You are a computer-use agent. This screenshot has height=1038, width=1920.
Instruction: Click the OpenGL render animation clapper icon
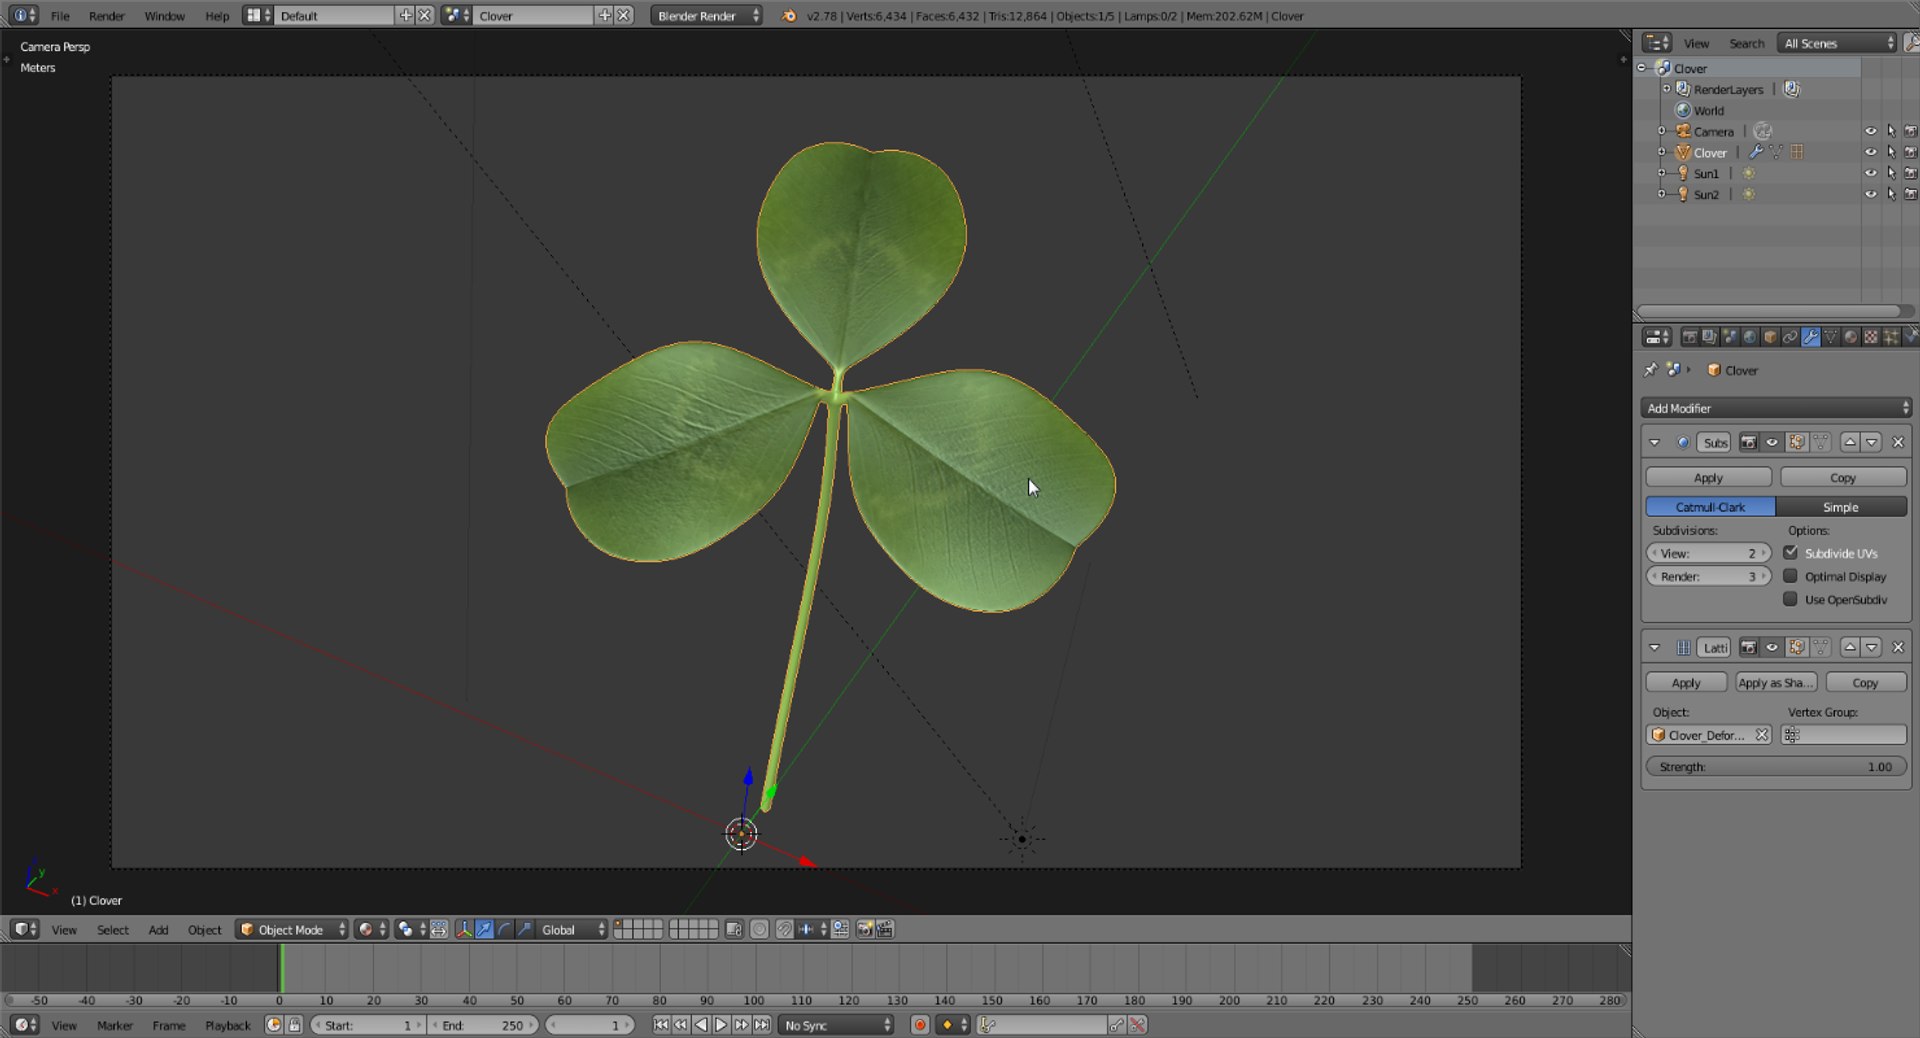884,929
